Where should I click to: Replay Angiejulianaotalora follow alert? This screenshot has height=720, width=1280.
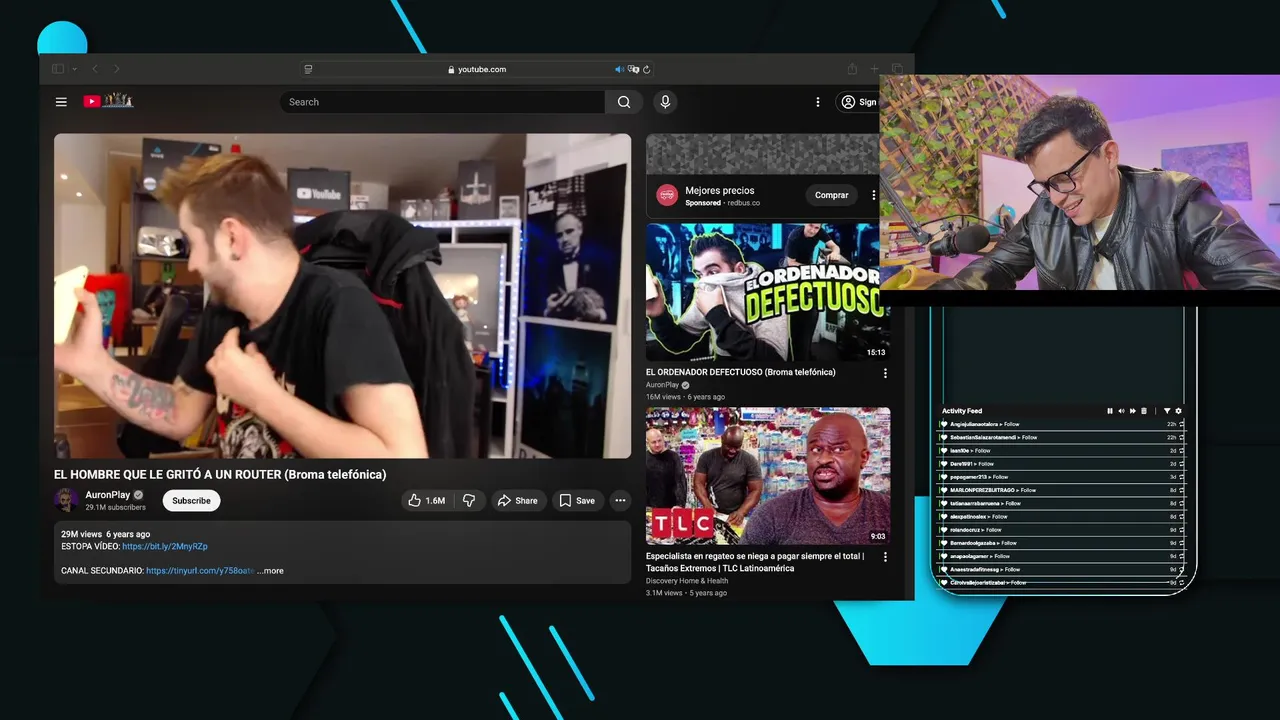[x=1182, y=424]
